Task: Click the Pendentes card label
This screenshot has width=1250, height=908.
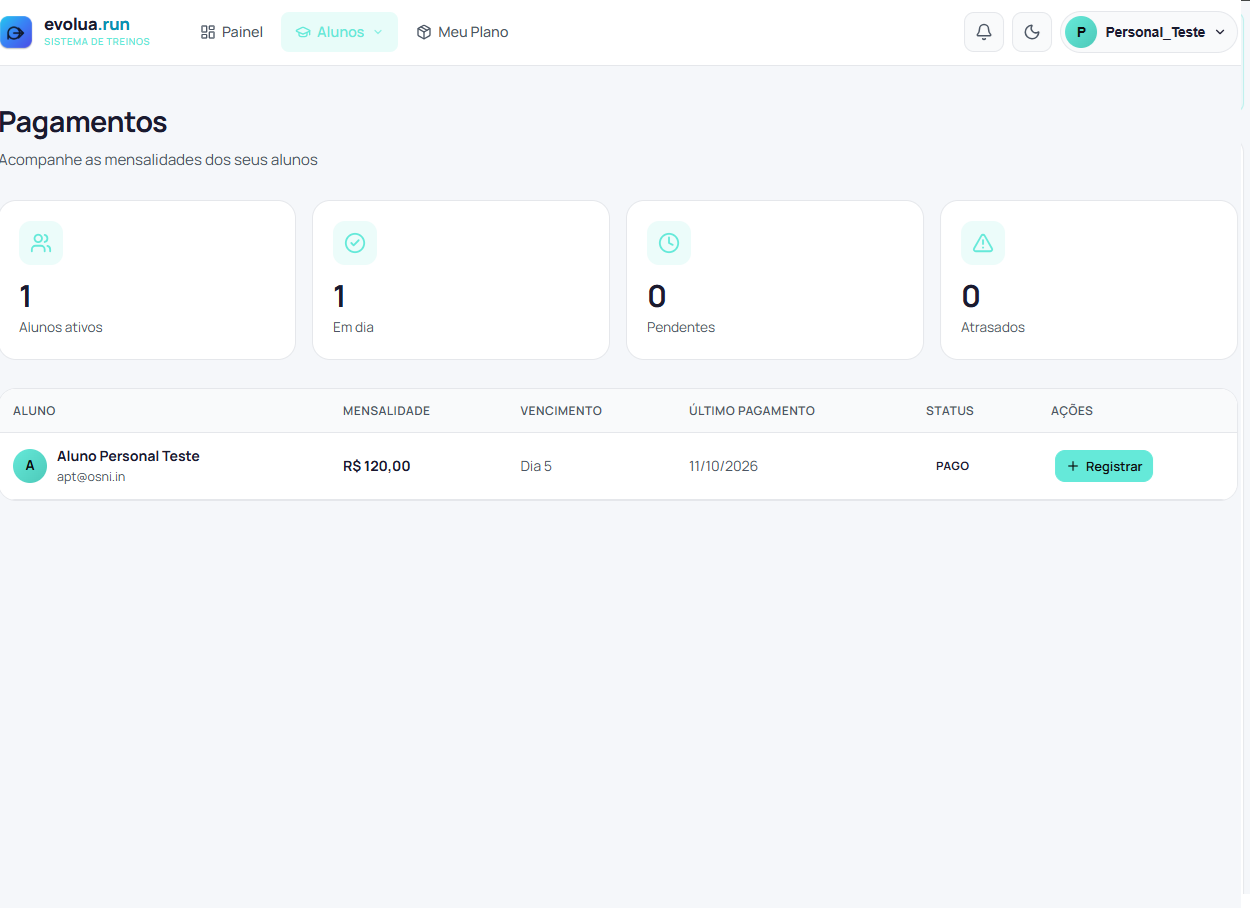Action: point(681,327)
